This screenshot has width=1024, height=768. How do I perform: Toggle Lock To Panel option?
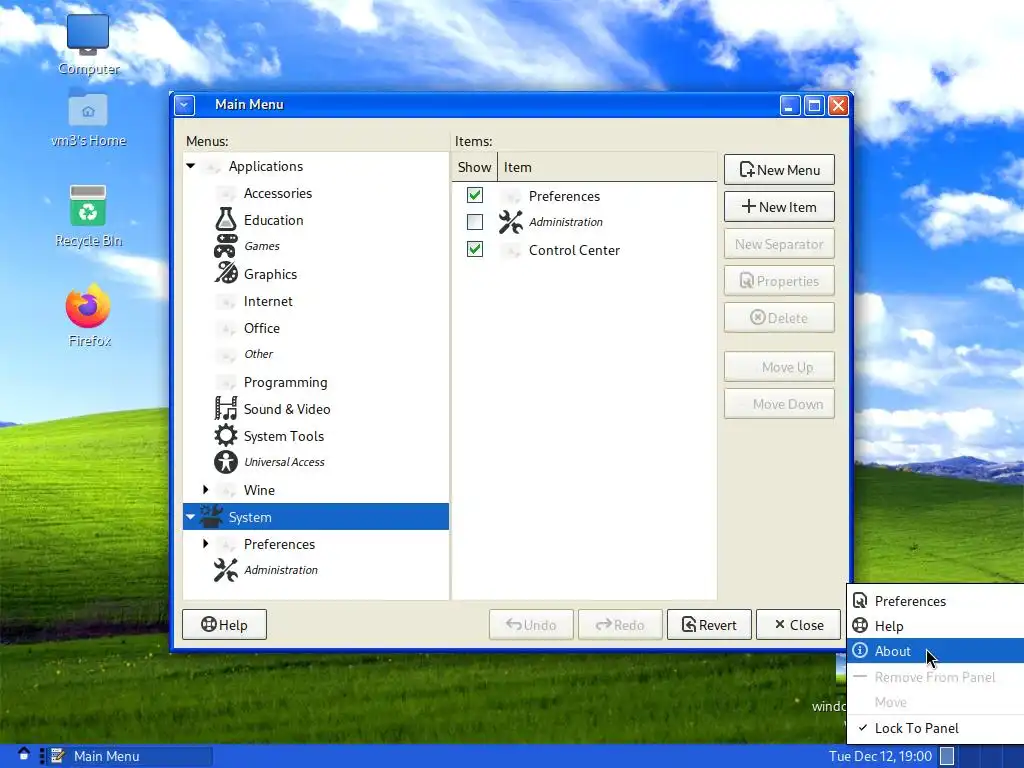(936, 728)
